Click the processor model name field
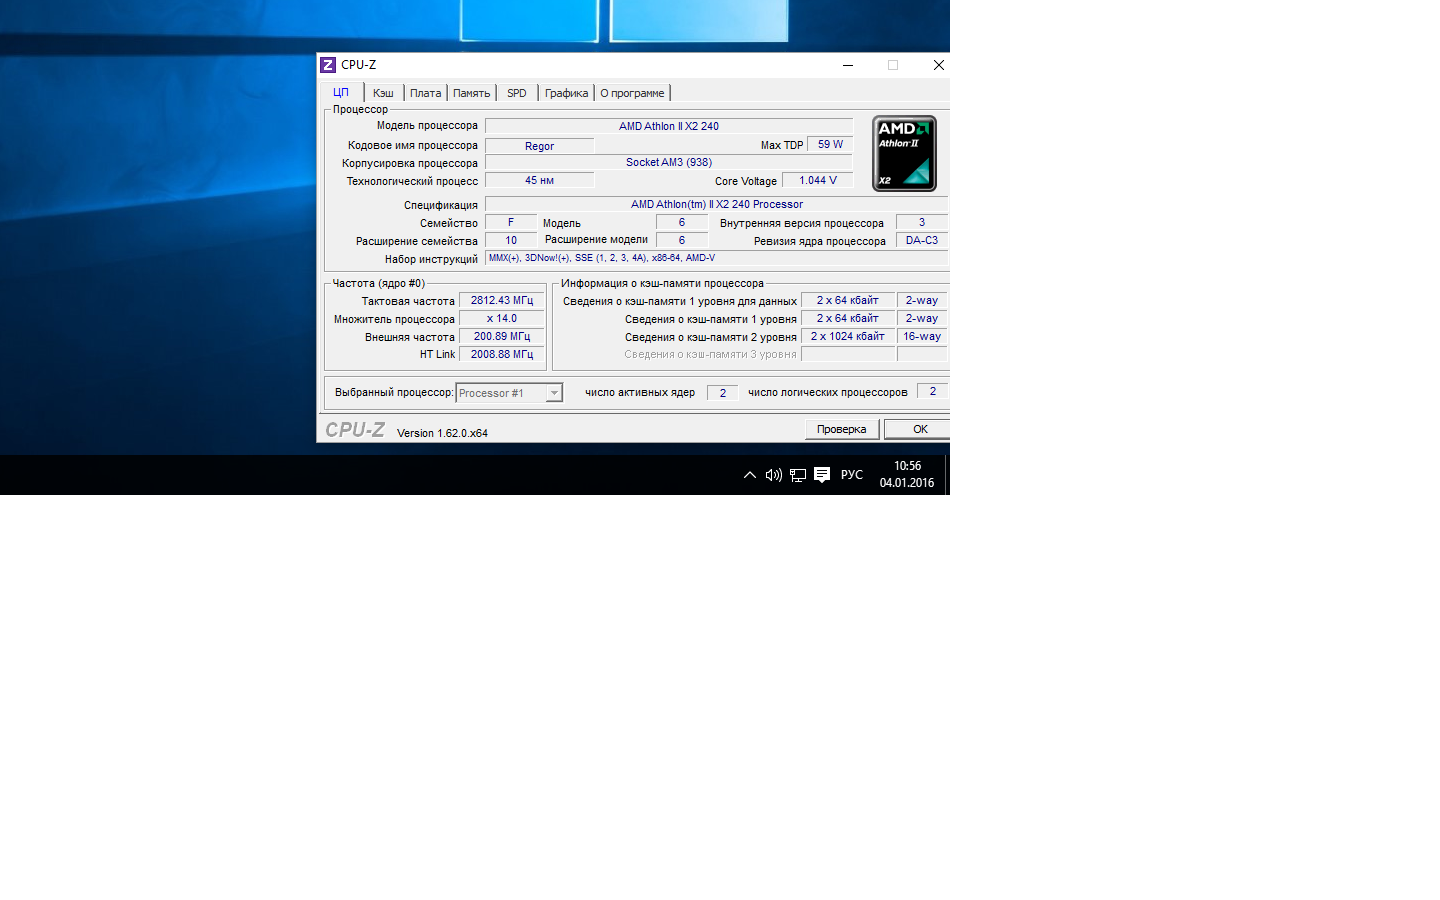This screenshot has width=1440, height=900. coord(668,126)
